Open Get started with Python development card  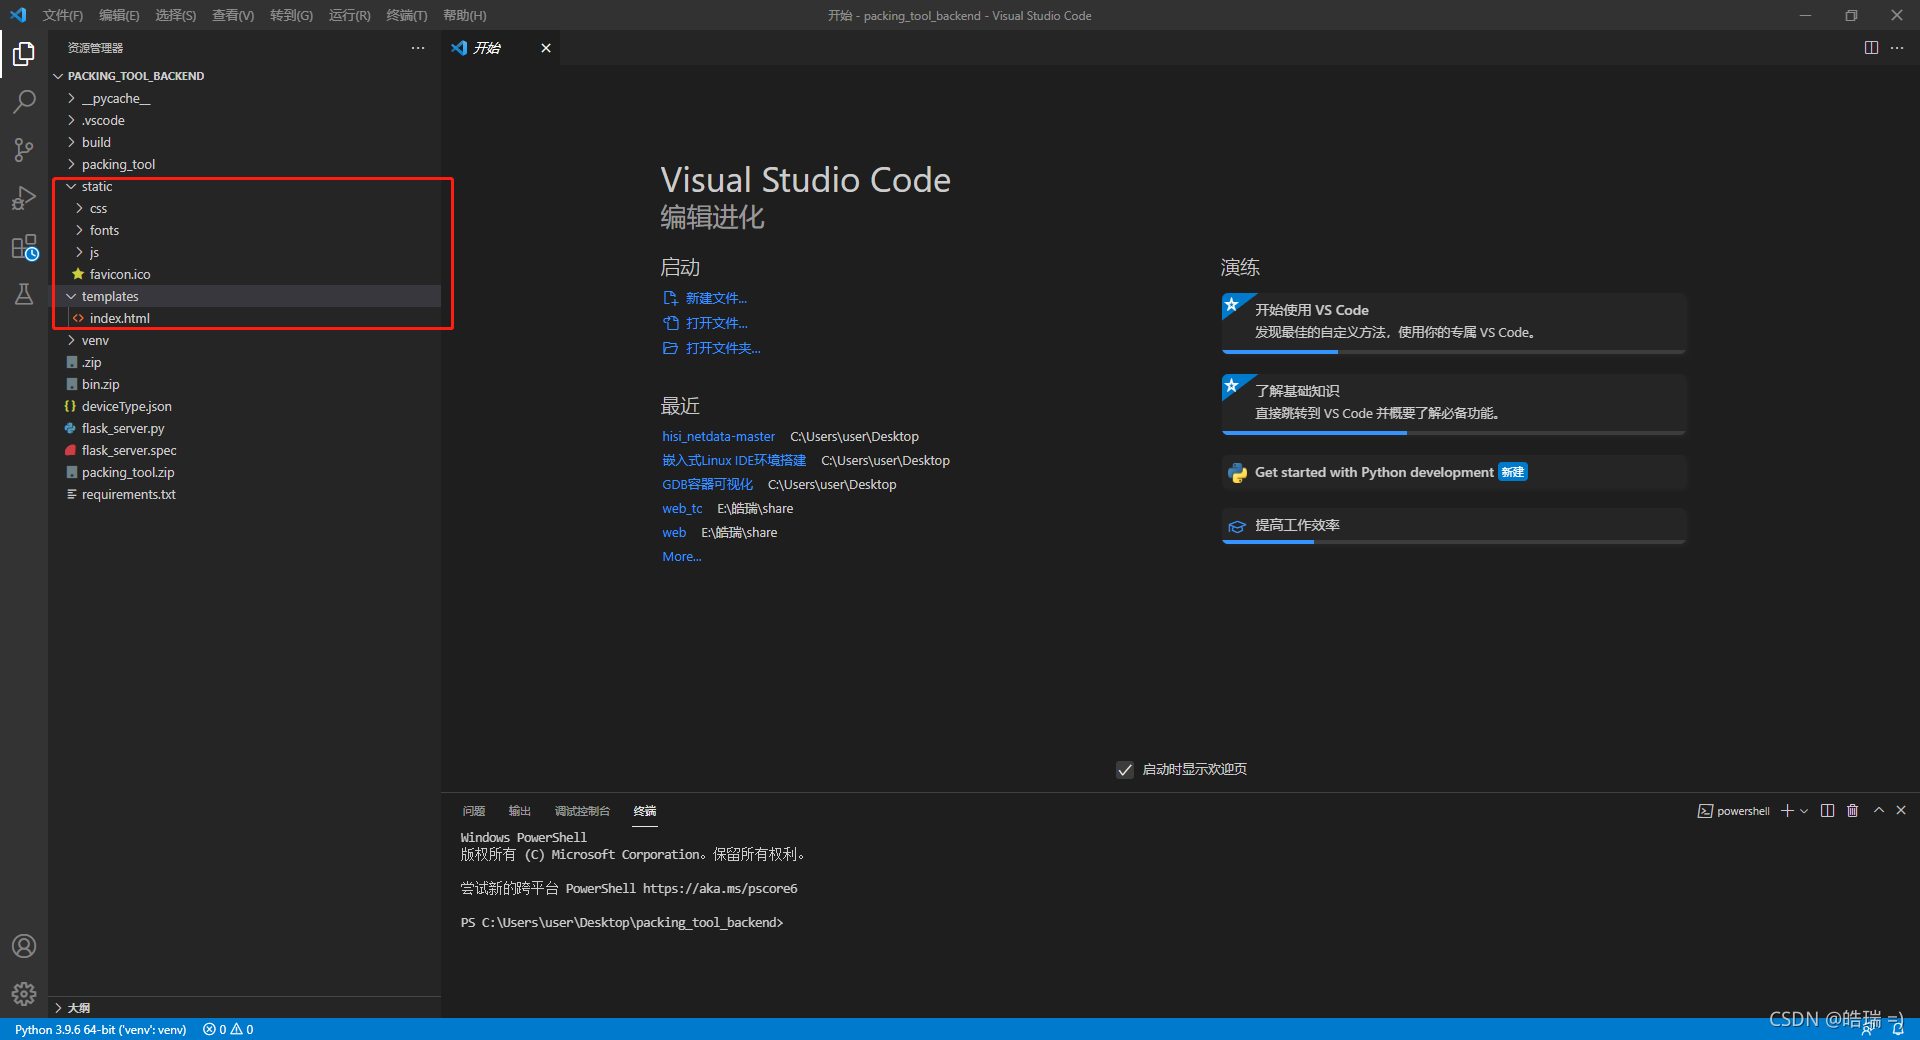coord(1454,472)
